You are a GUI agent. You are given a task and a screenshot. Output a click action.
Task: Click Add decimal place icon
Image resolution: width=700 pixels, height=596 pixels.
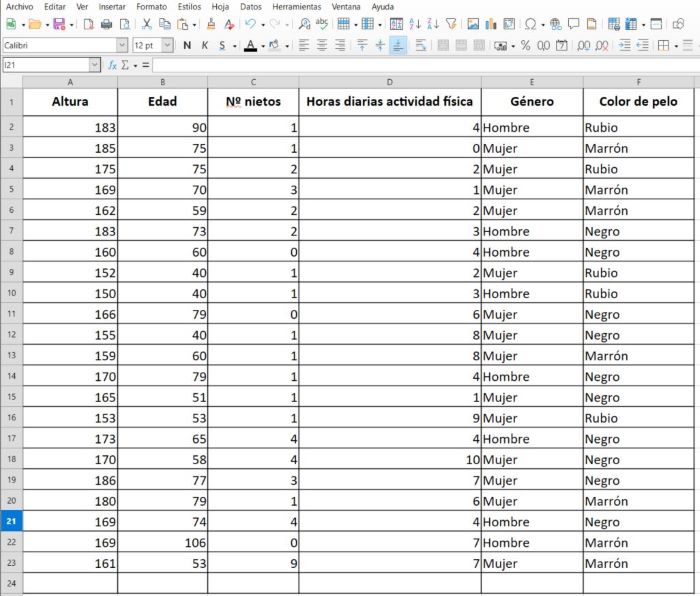(583, 45)
